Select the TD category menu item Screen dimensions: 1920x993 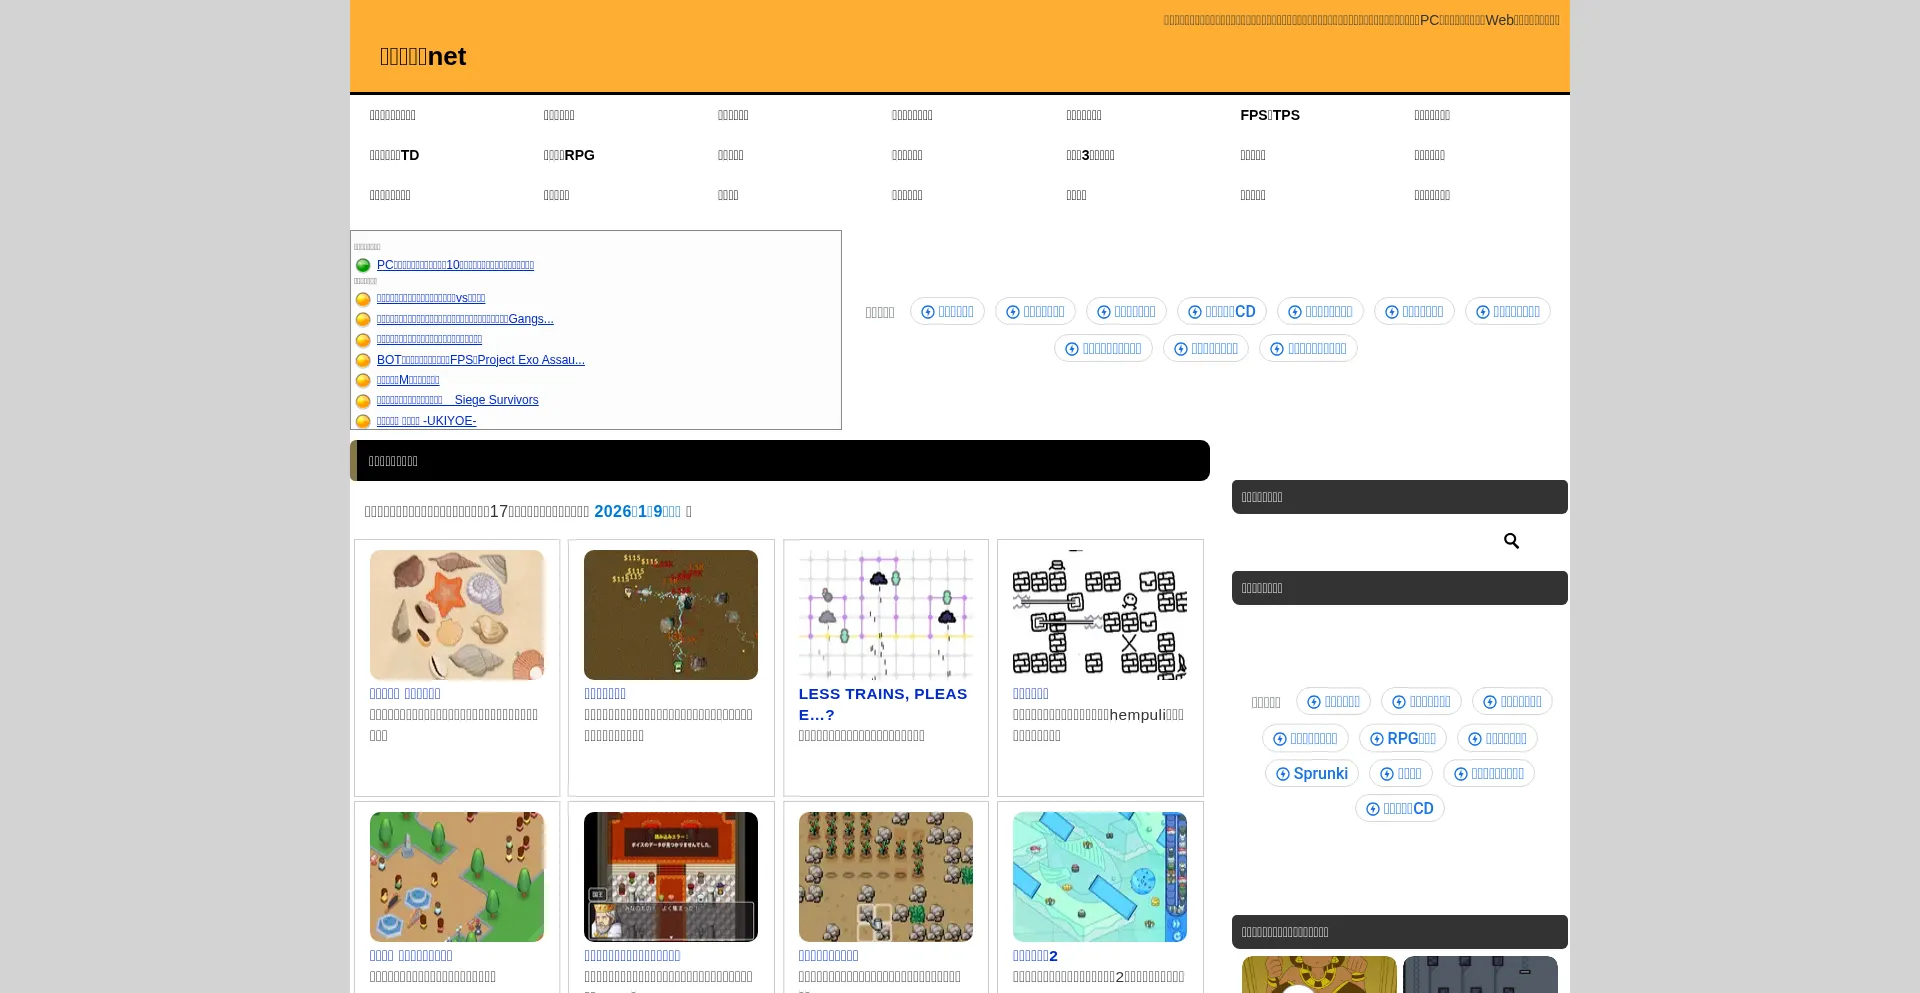[394, 155]
